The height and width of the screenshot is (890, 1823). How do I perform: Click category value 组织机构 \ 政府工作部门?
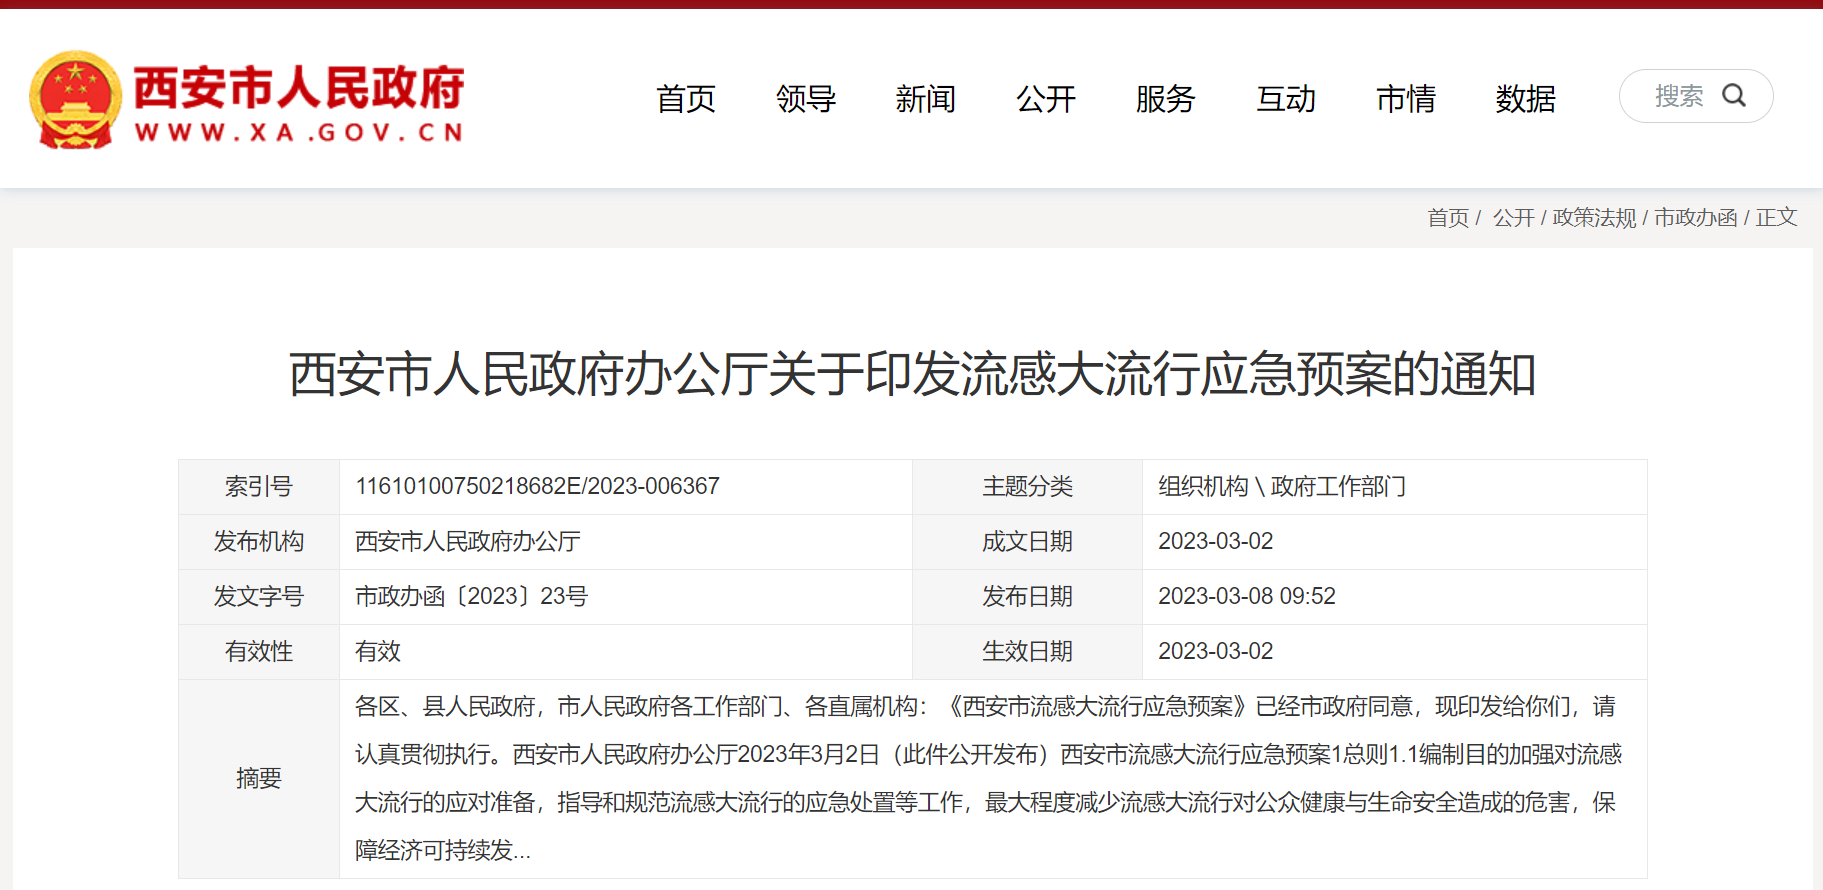click(1282, 487)
